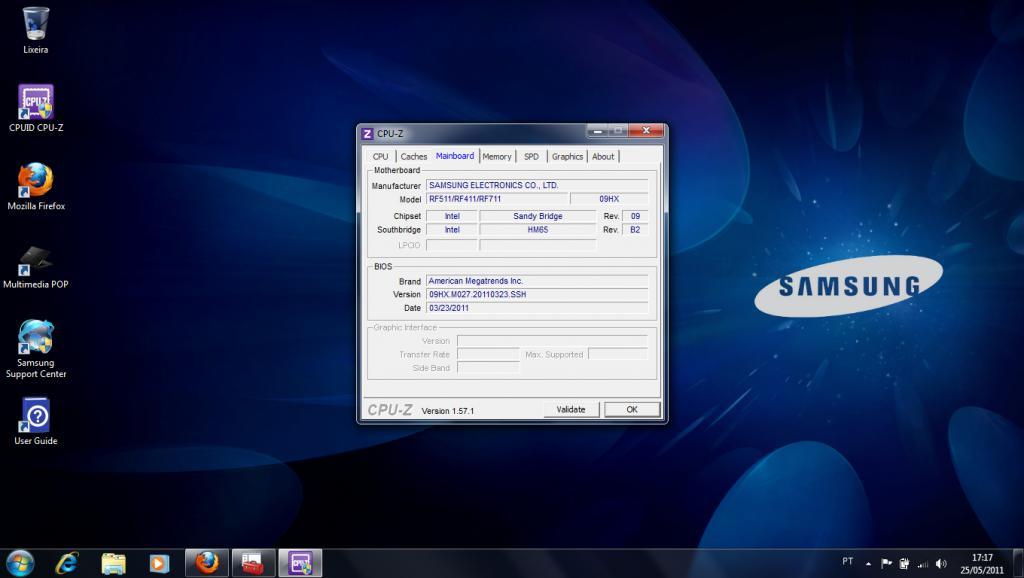Click the HM65 southbridge value
Screen dimensions: 1024x578
point(537,230)
